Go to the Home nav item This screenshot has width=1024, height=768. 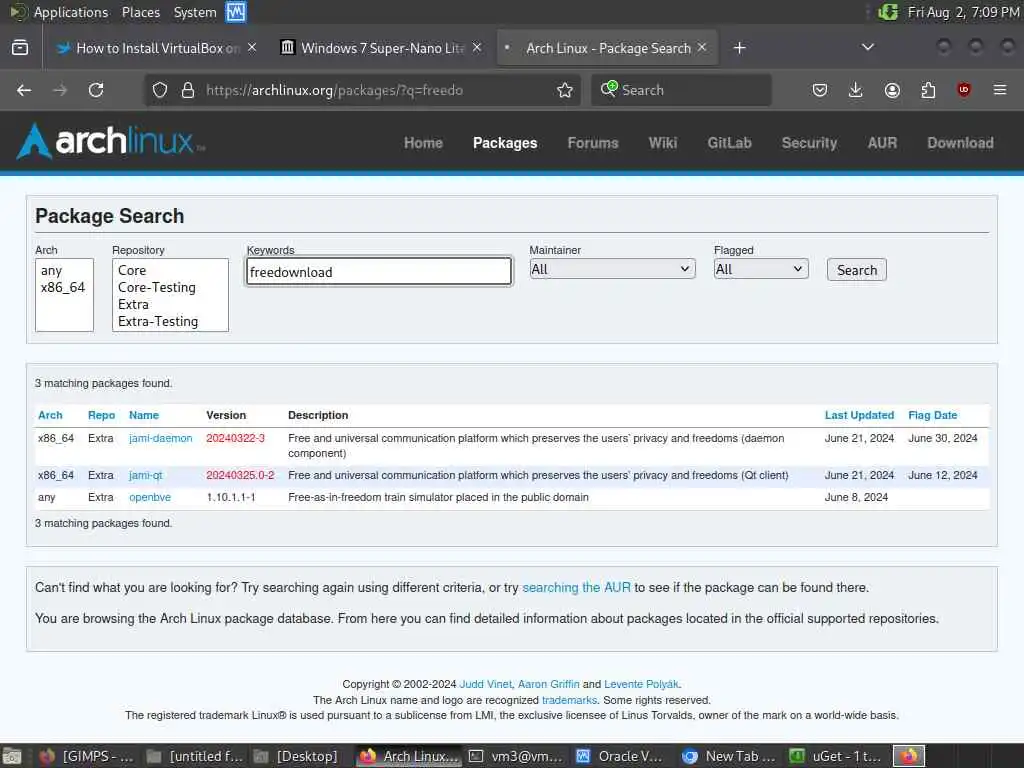(423, 143)
